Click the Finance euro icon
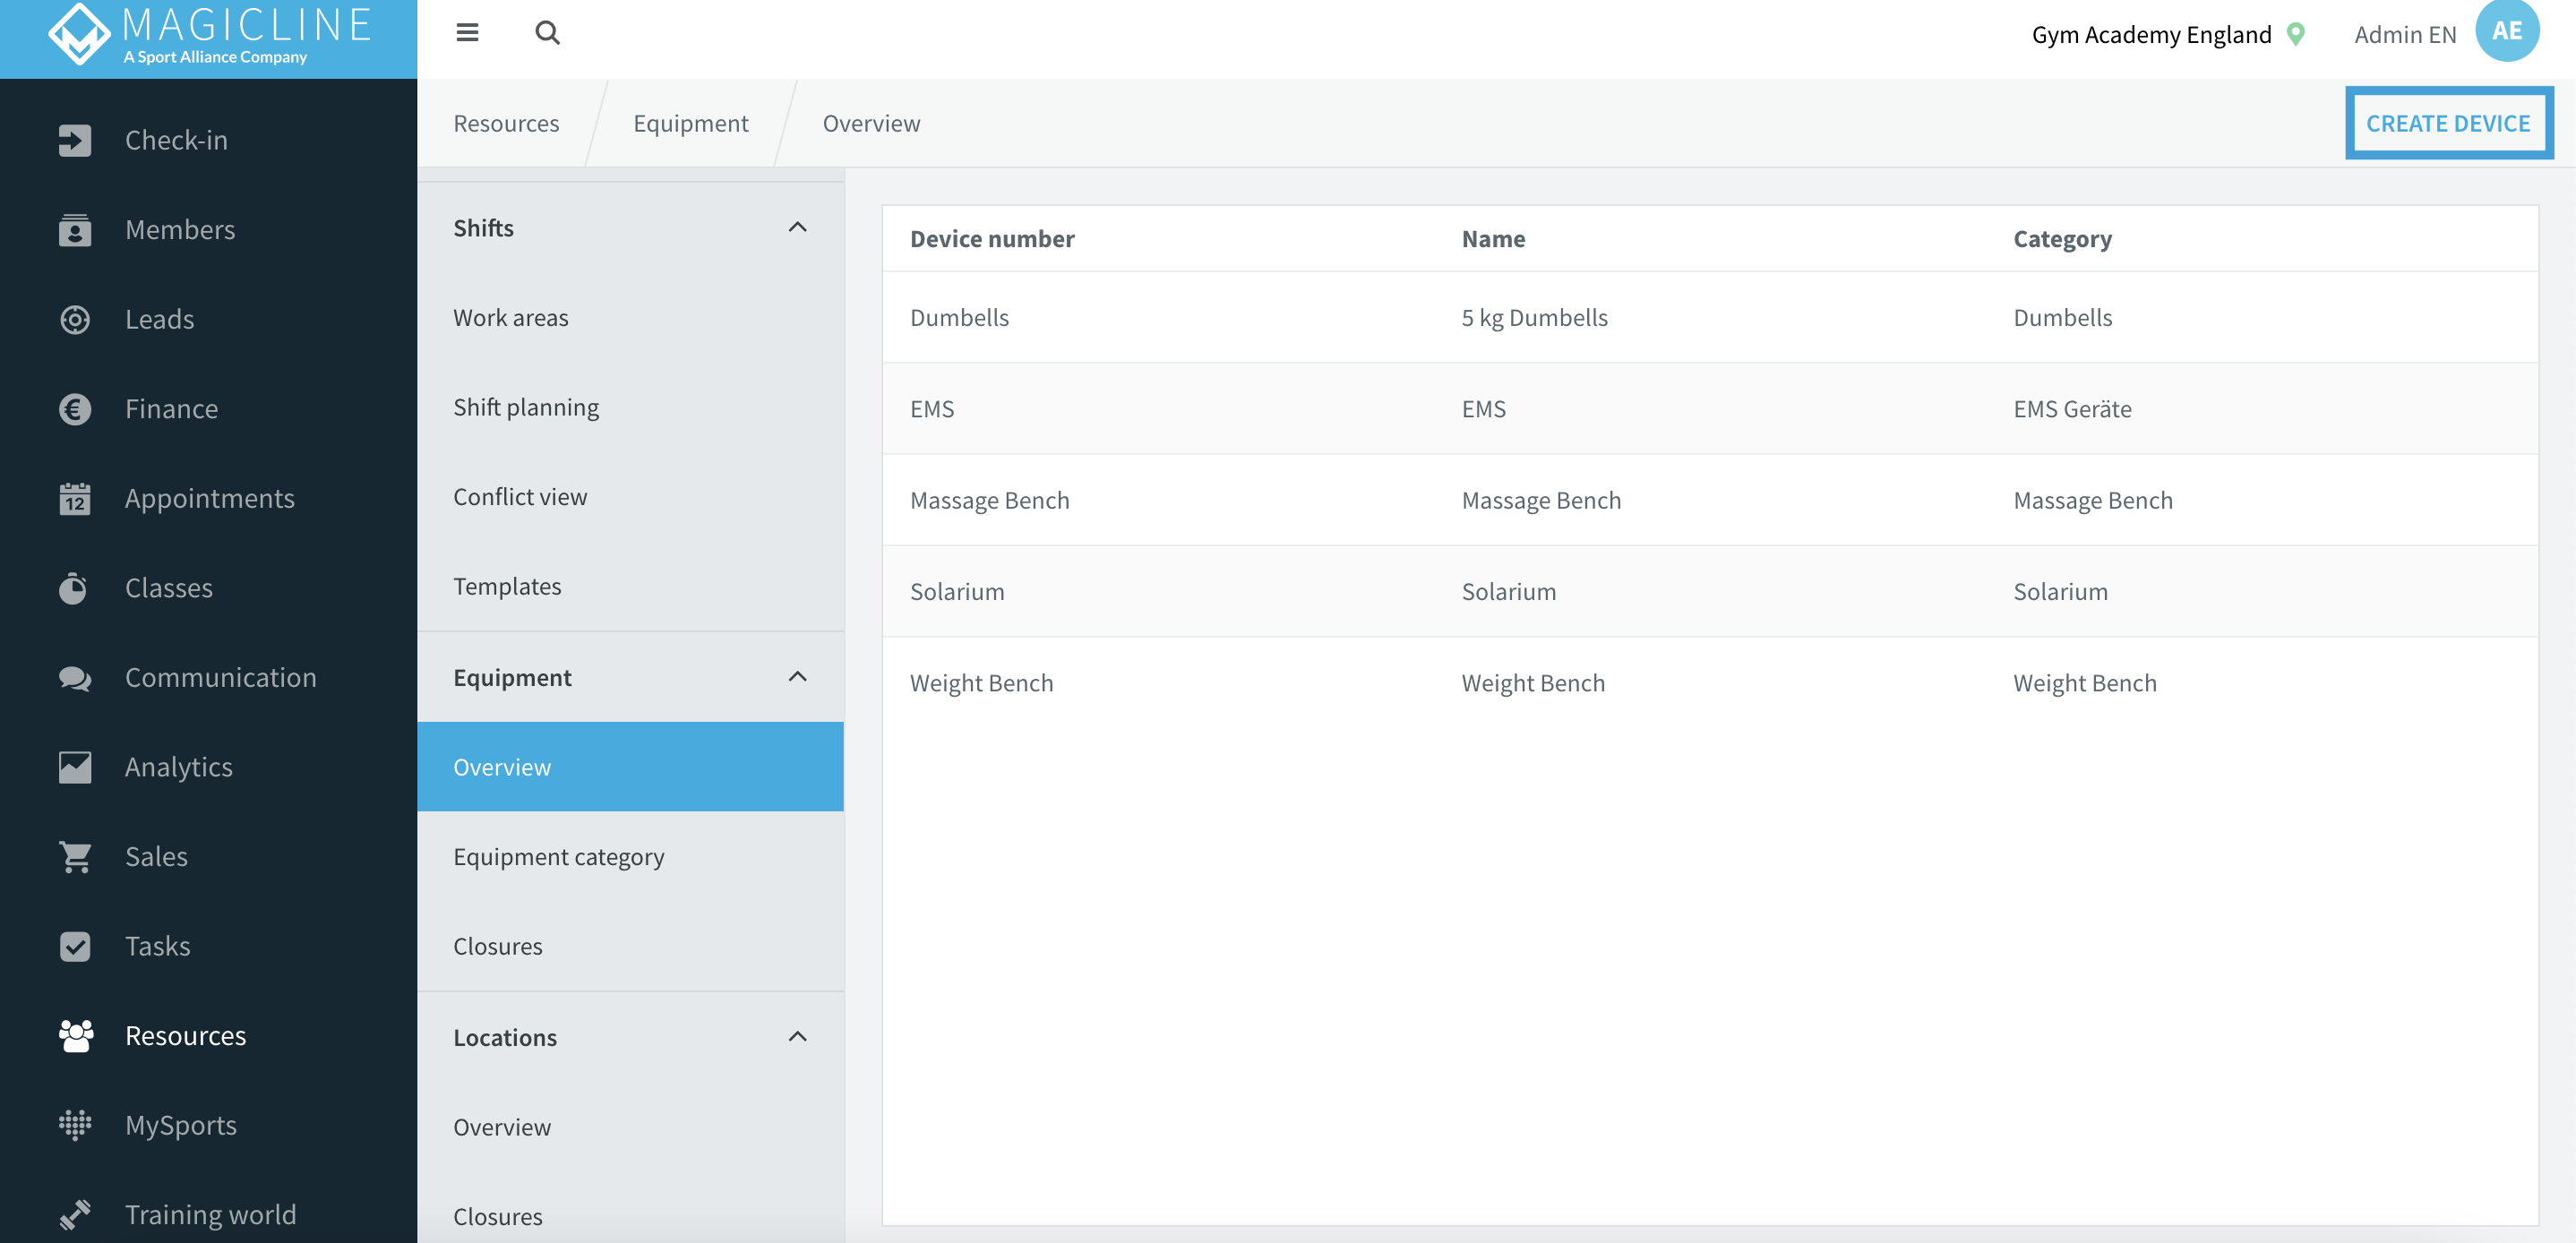The height and width of the screenshot is (1243, 2576). (75, 409)
